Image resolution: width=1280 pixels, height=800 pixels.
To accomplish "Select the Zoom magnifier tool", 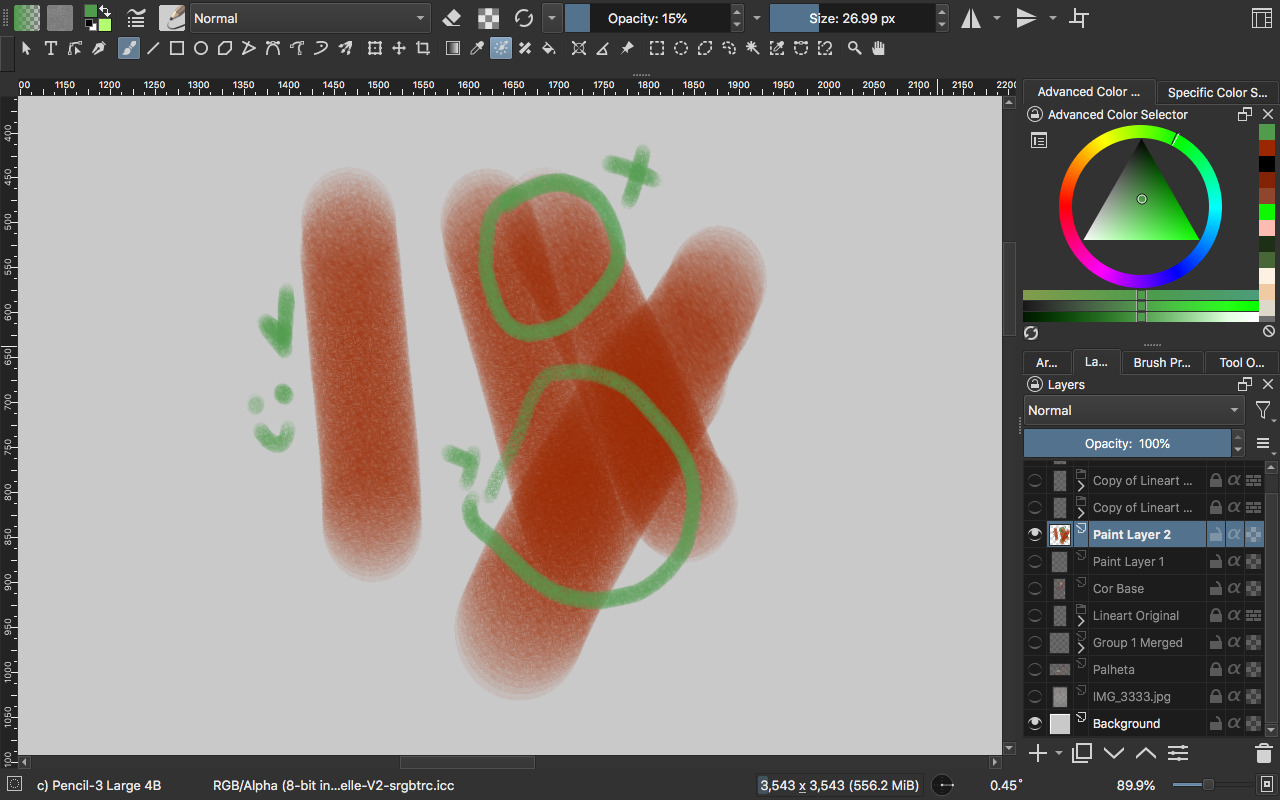I will 854,48.
